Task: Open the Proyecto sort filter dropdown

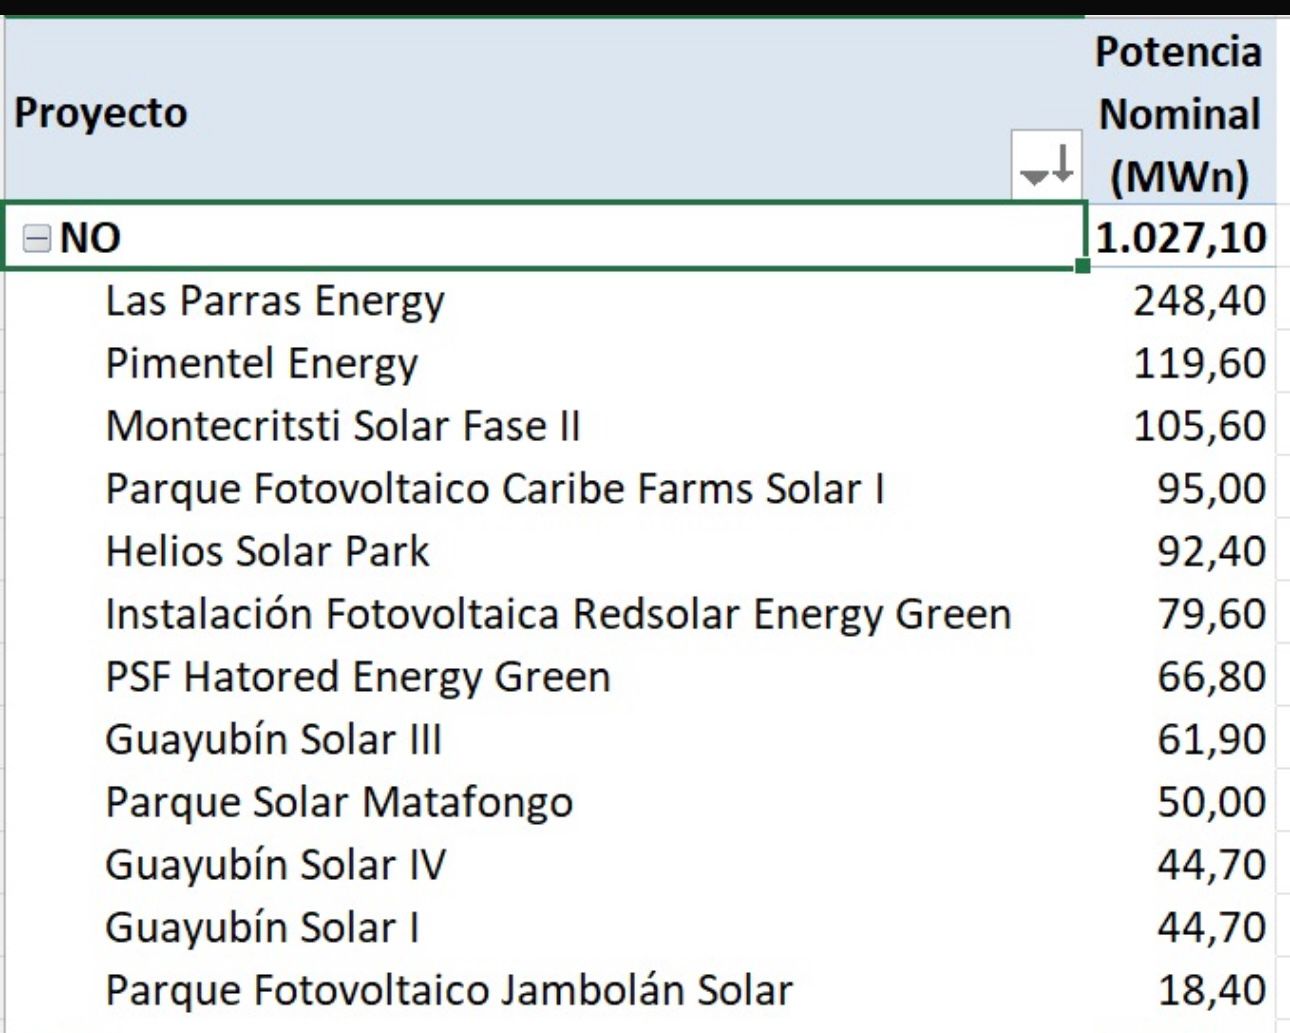Action: (1046, 163)
